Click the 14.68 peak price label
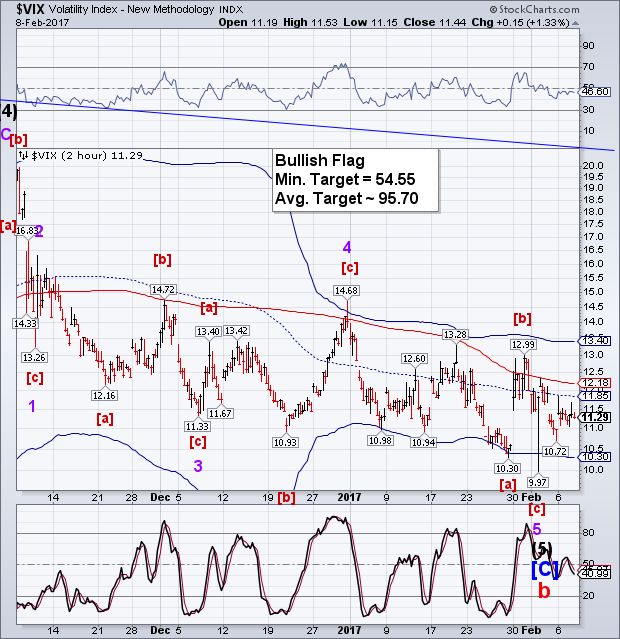The image size is (620, 639). (x=345, y=290)
